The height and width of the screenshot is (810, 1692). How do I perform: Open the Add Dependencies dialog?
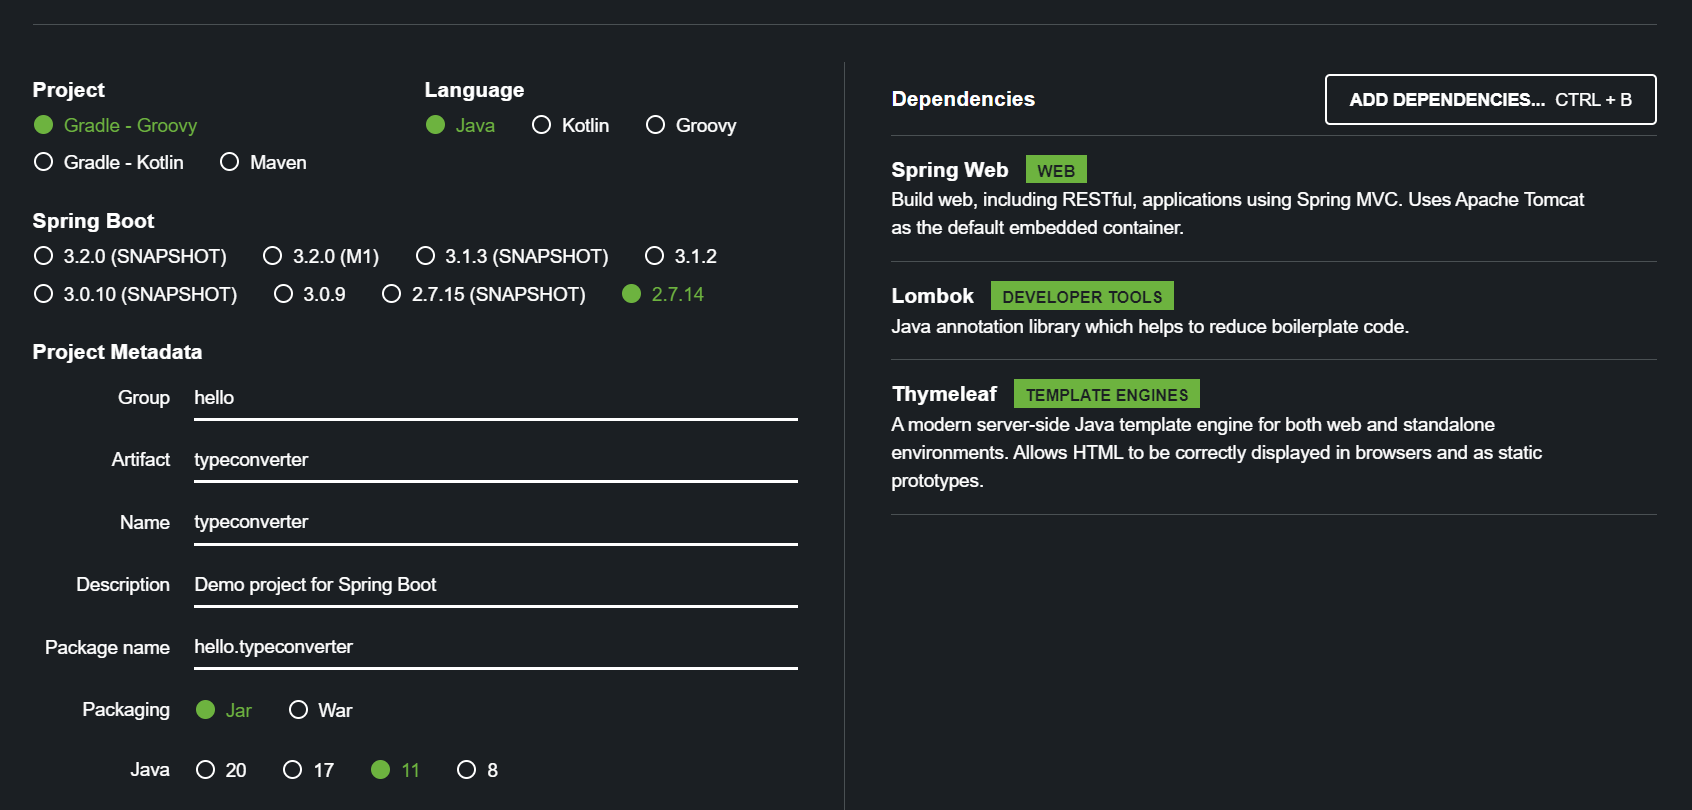pyautogui.click(x=1490, y=100)
